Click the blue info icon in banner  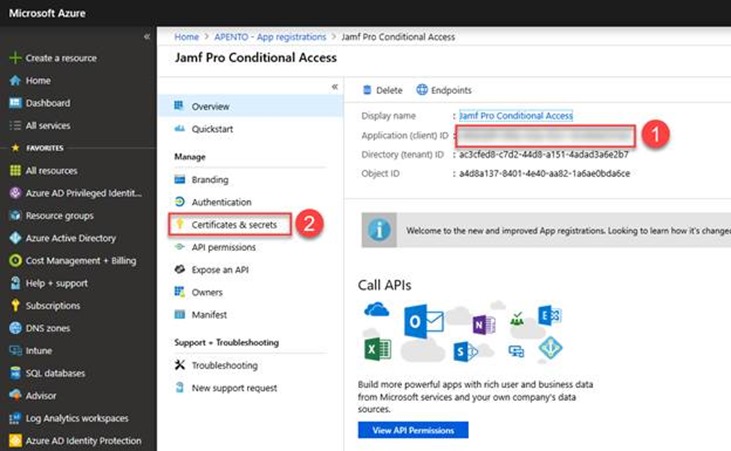[379, 230]
